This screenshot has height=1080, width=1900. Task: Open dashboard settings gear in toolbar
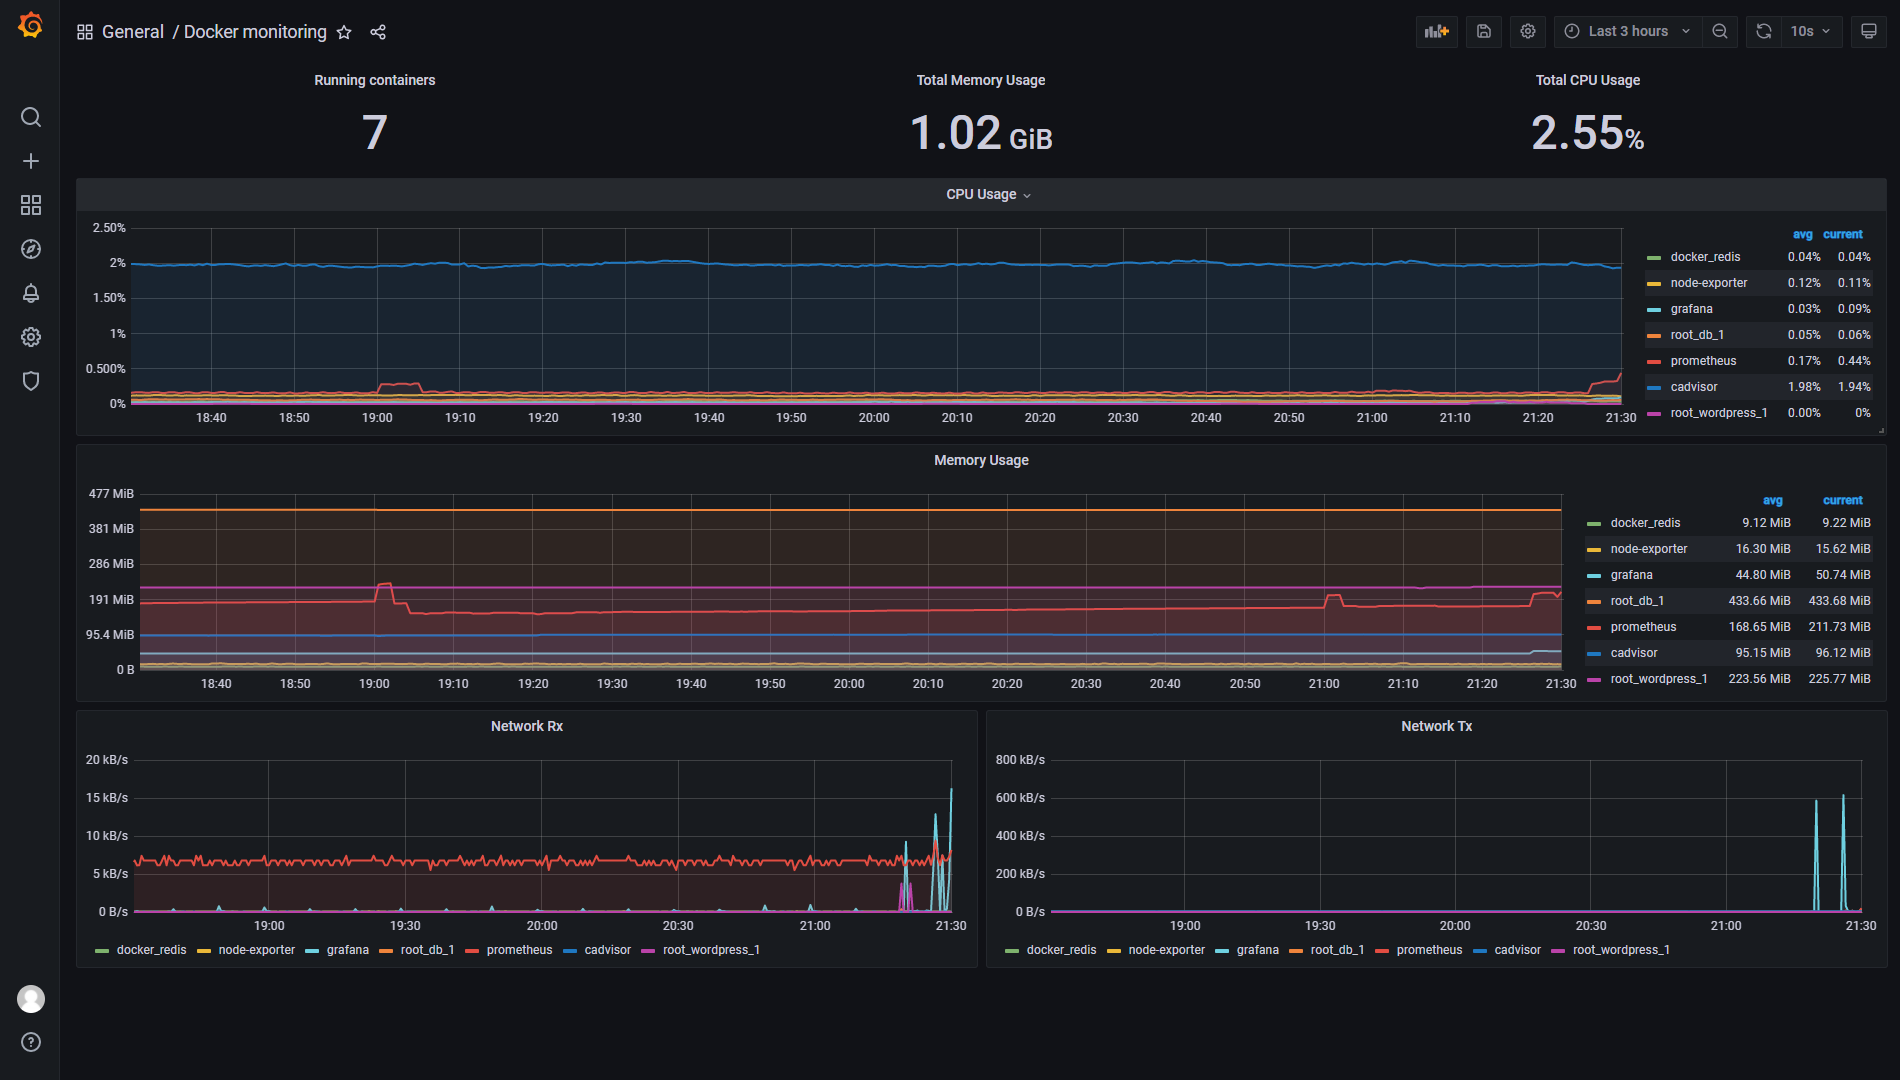click(1528, 31)
